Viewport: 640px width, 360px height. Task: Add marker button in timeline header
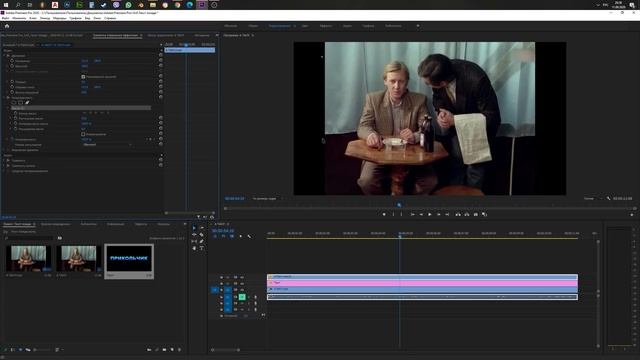tap(240, 236)
